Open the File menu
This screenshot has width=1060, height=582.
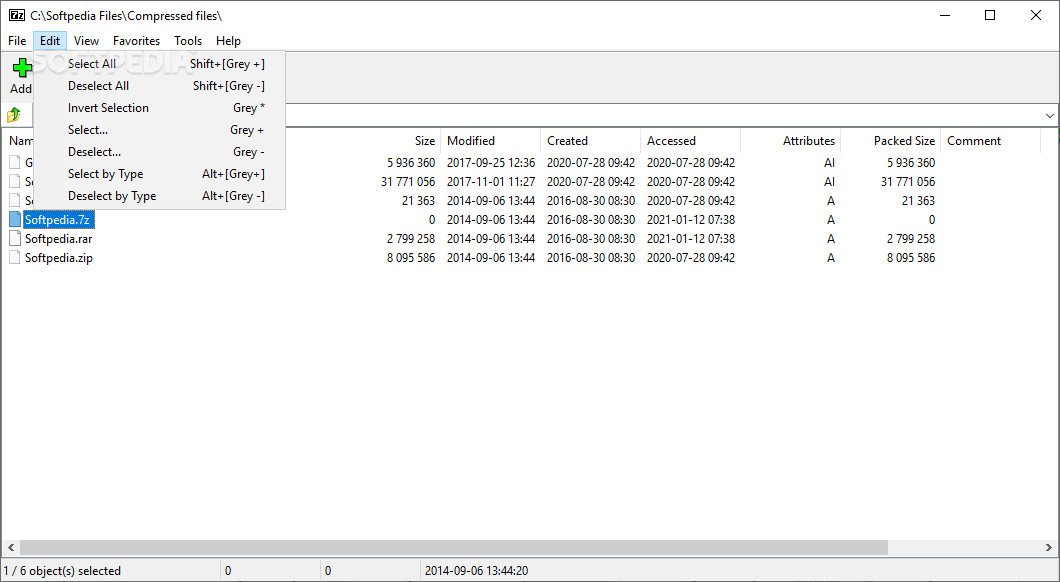coord(17,41)
